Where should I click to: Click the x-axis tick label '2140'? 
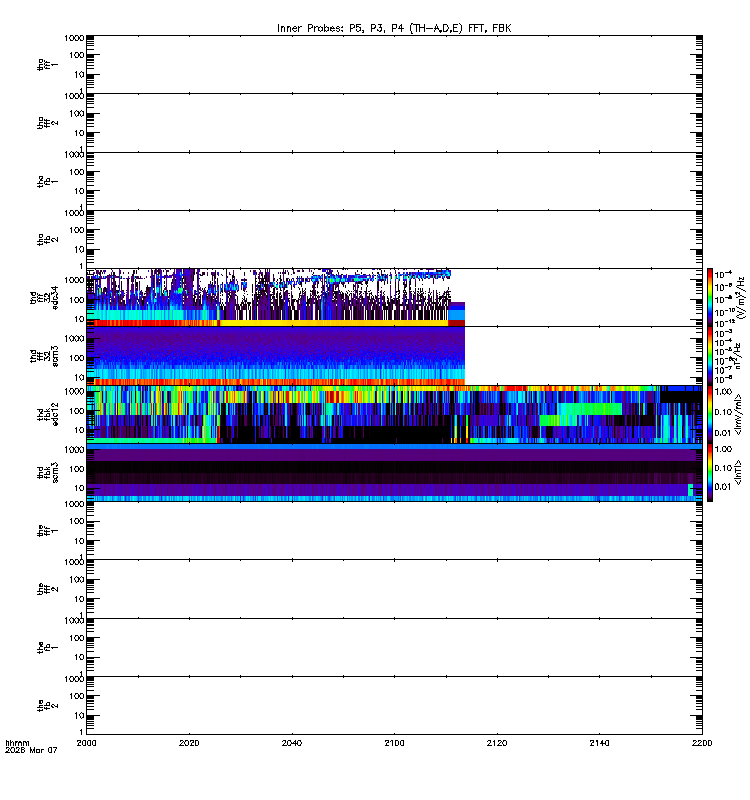(599, 743)
